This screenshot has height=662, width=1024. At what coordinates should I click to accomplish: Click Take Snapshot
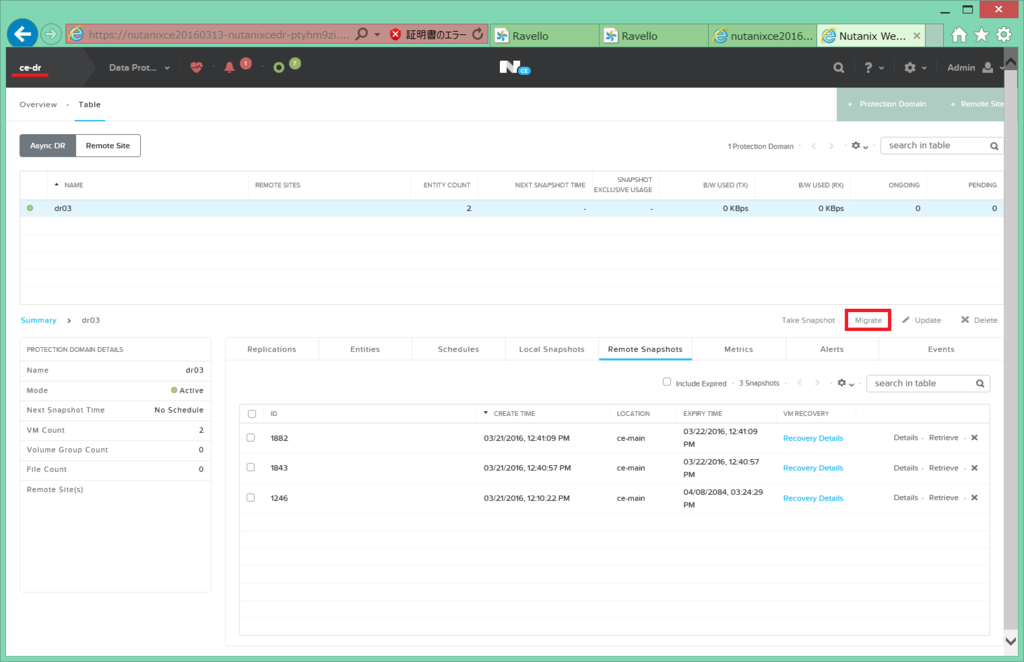[808, 320]
